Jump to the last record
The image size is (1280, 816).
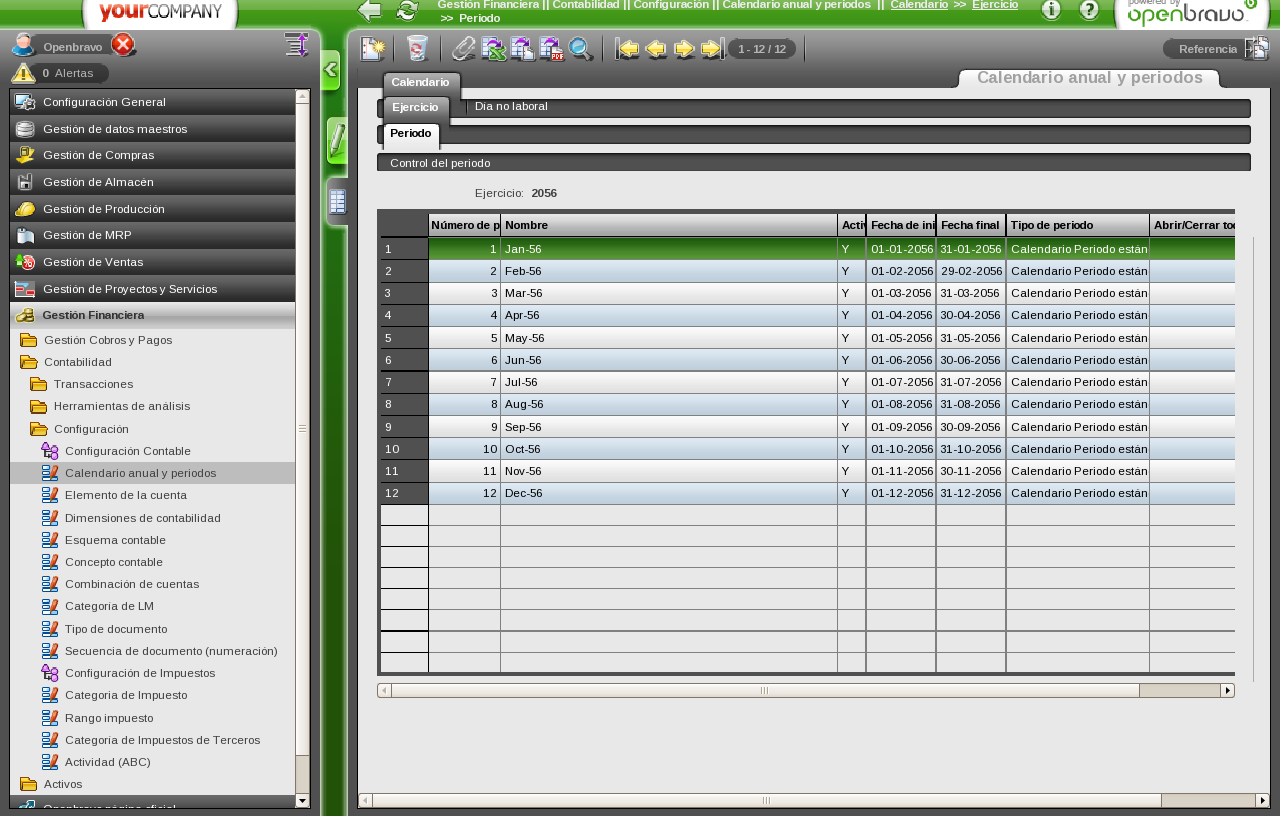[x=713, y=48]
